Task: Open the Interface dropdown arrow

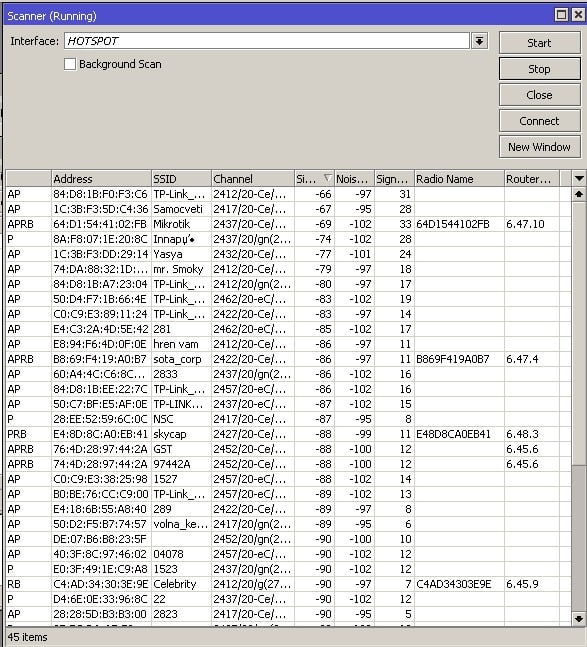Action: (x=479, y=41)
